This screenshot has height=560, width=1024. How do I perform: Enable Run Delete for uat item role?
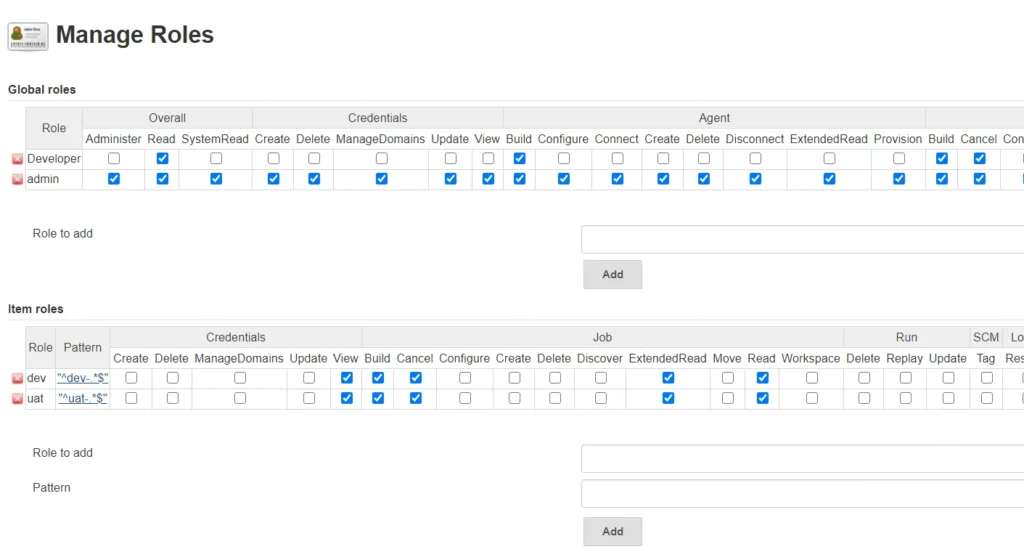pos(864,397)
